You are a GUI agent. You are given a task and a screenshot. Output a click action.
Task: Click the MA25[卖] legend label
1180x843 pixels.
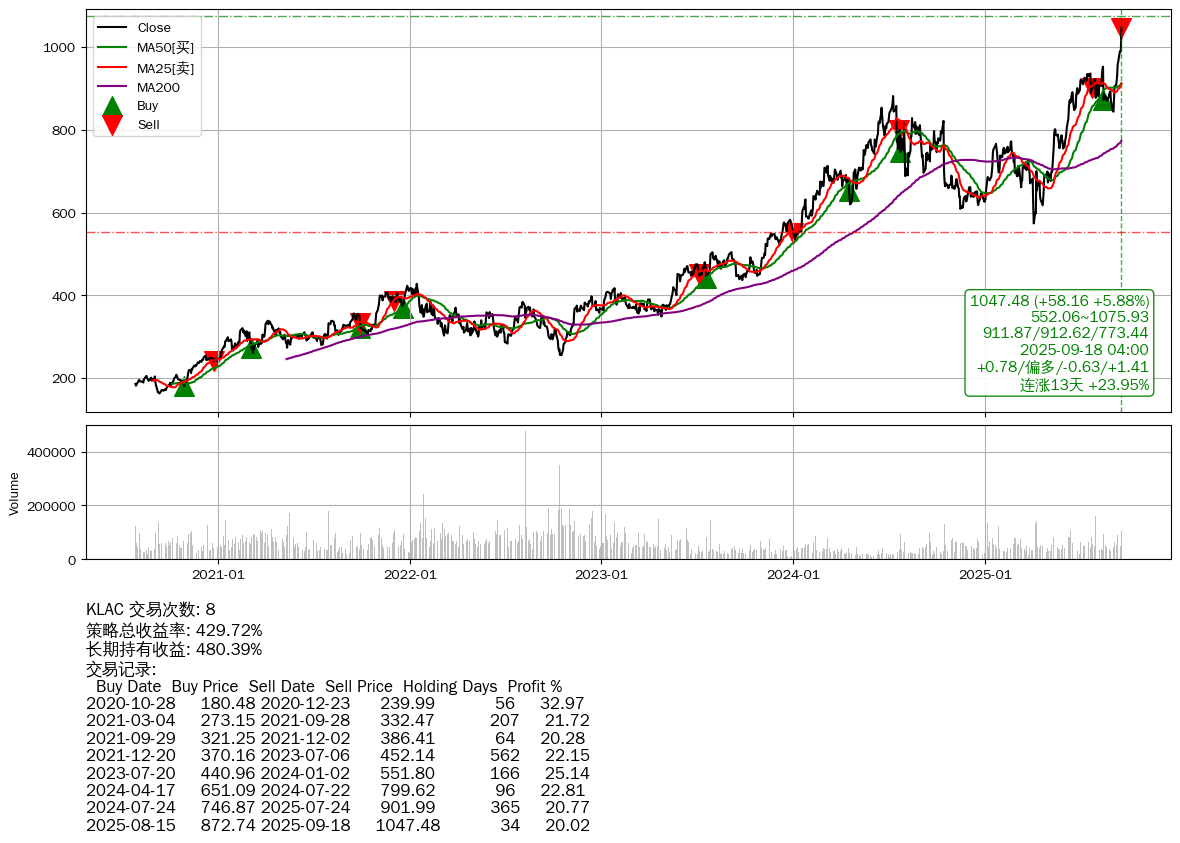click(x=165, y=67)
